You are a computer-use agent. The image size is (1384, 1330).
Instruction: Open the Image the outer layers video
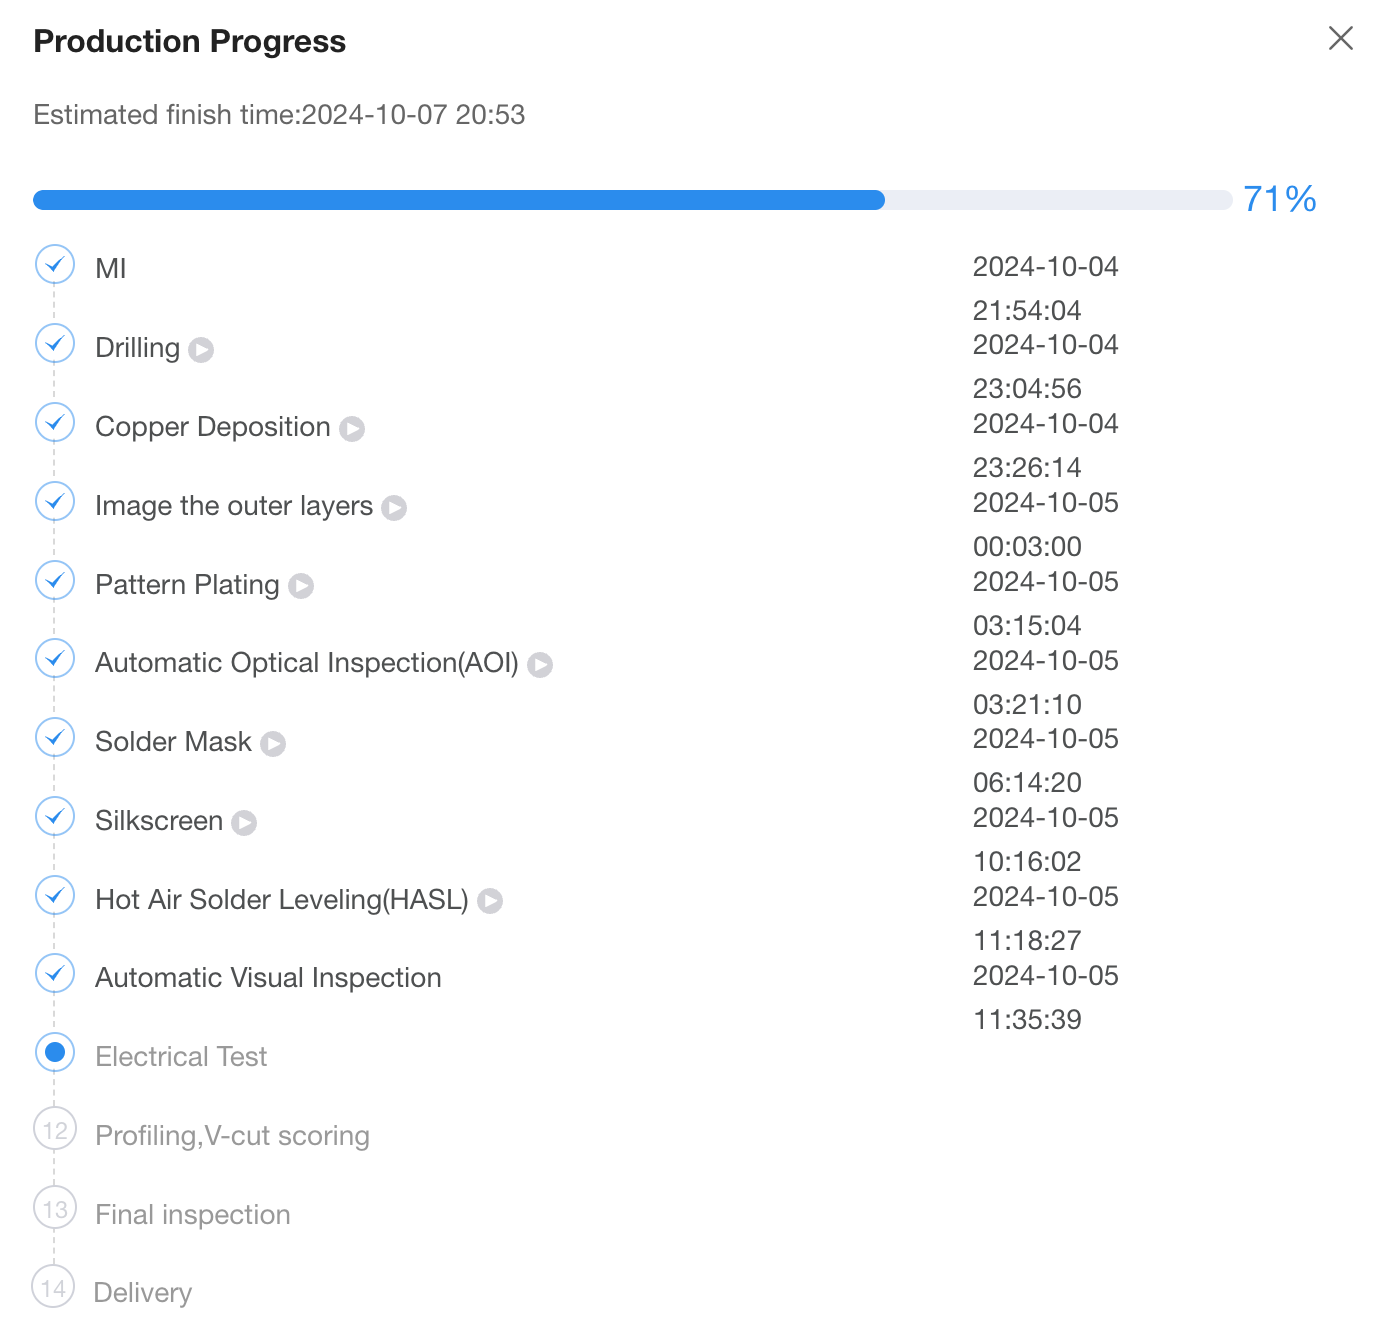pyautogui.click(x=395, y=508)
